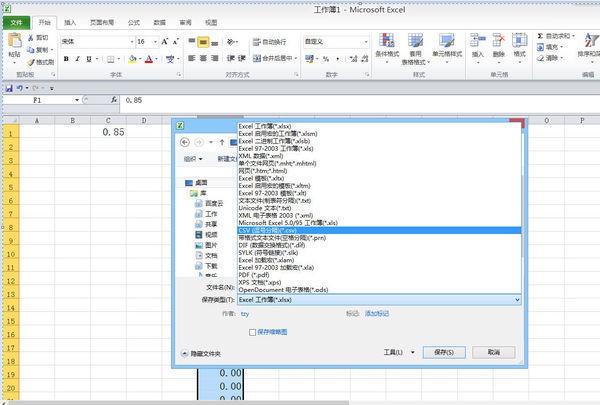Click the Name Box showing F1
This screenshot has height=405, width=600.
coord(40,101)
